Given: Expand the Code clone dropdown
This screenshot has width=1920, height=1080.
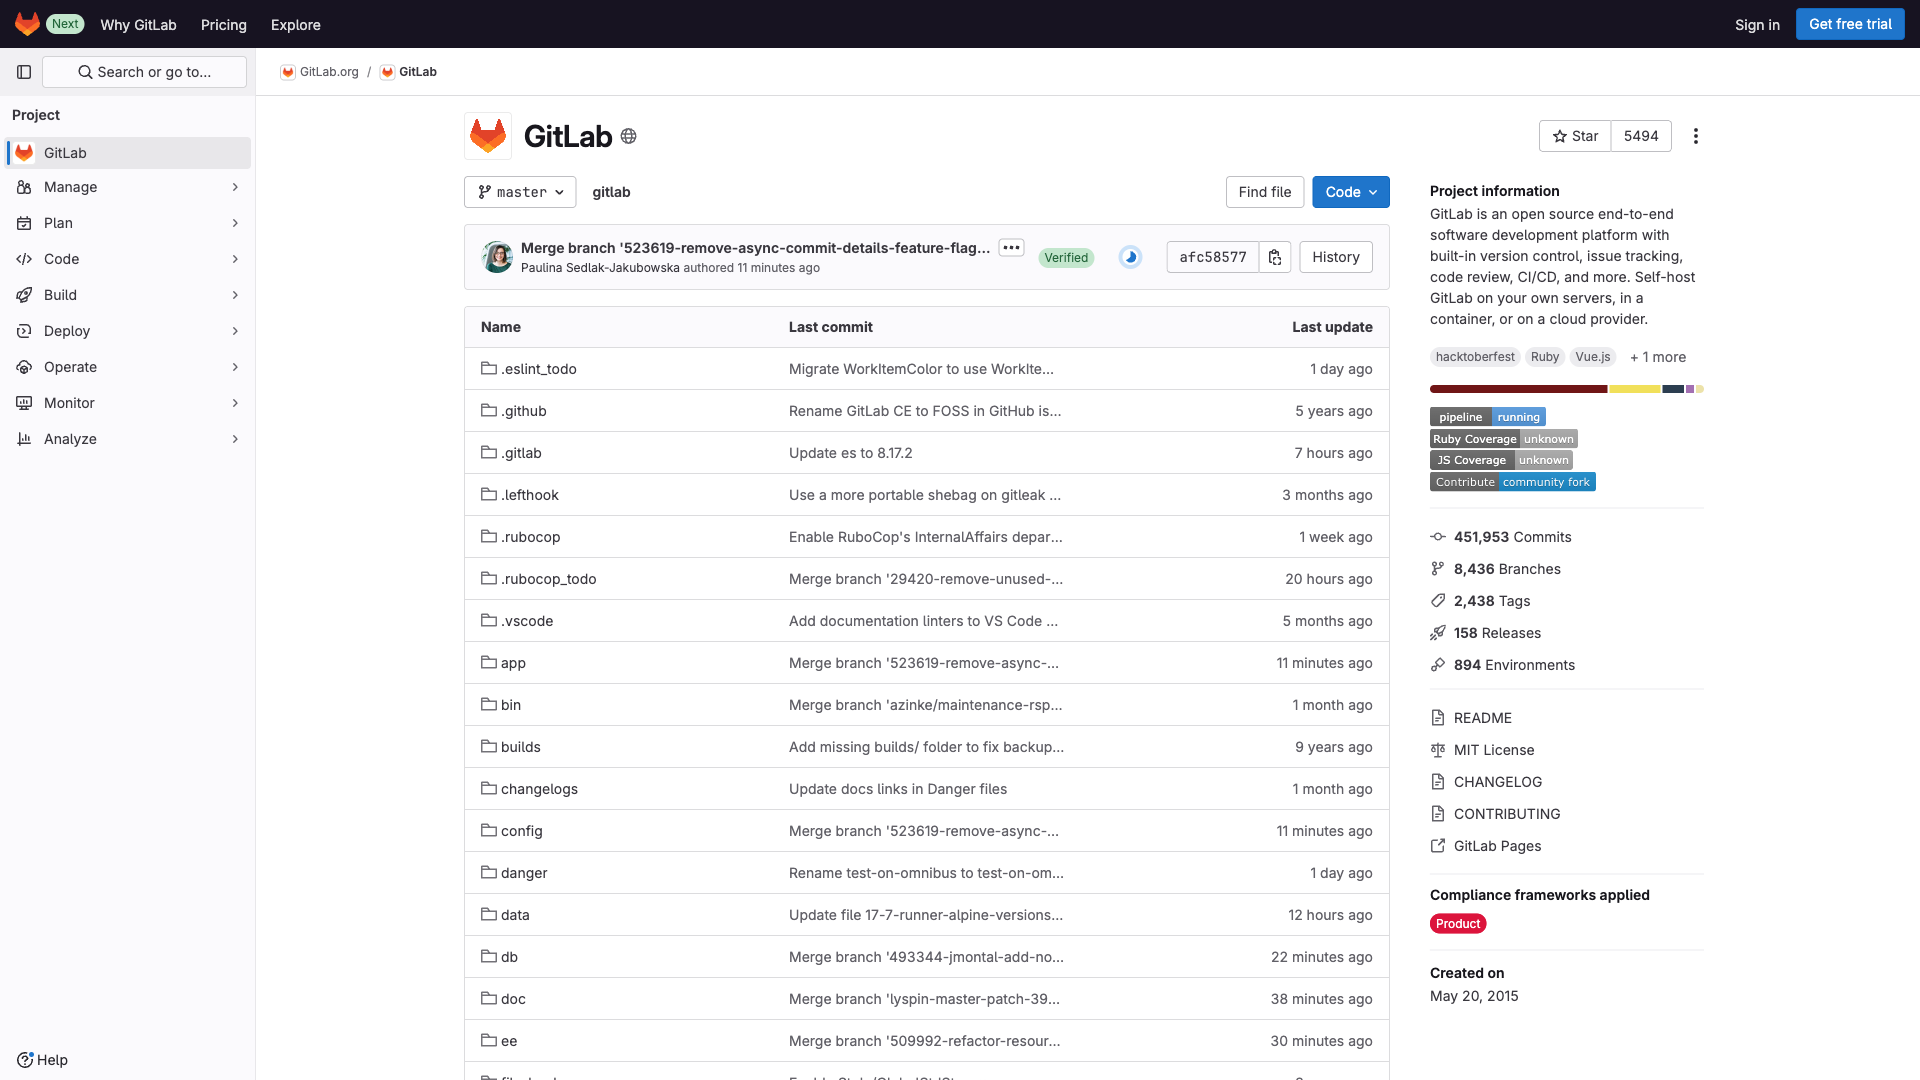Looking at the screenshot, I should (1350, 192).
